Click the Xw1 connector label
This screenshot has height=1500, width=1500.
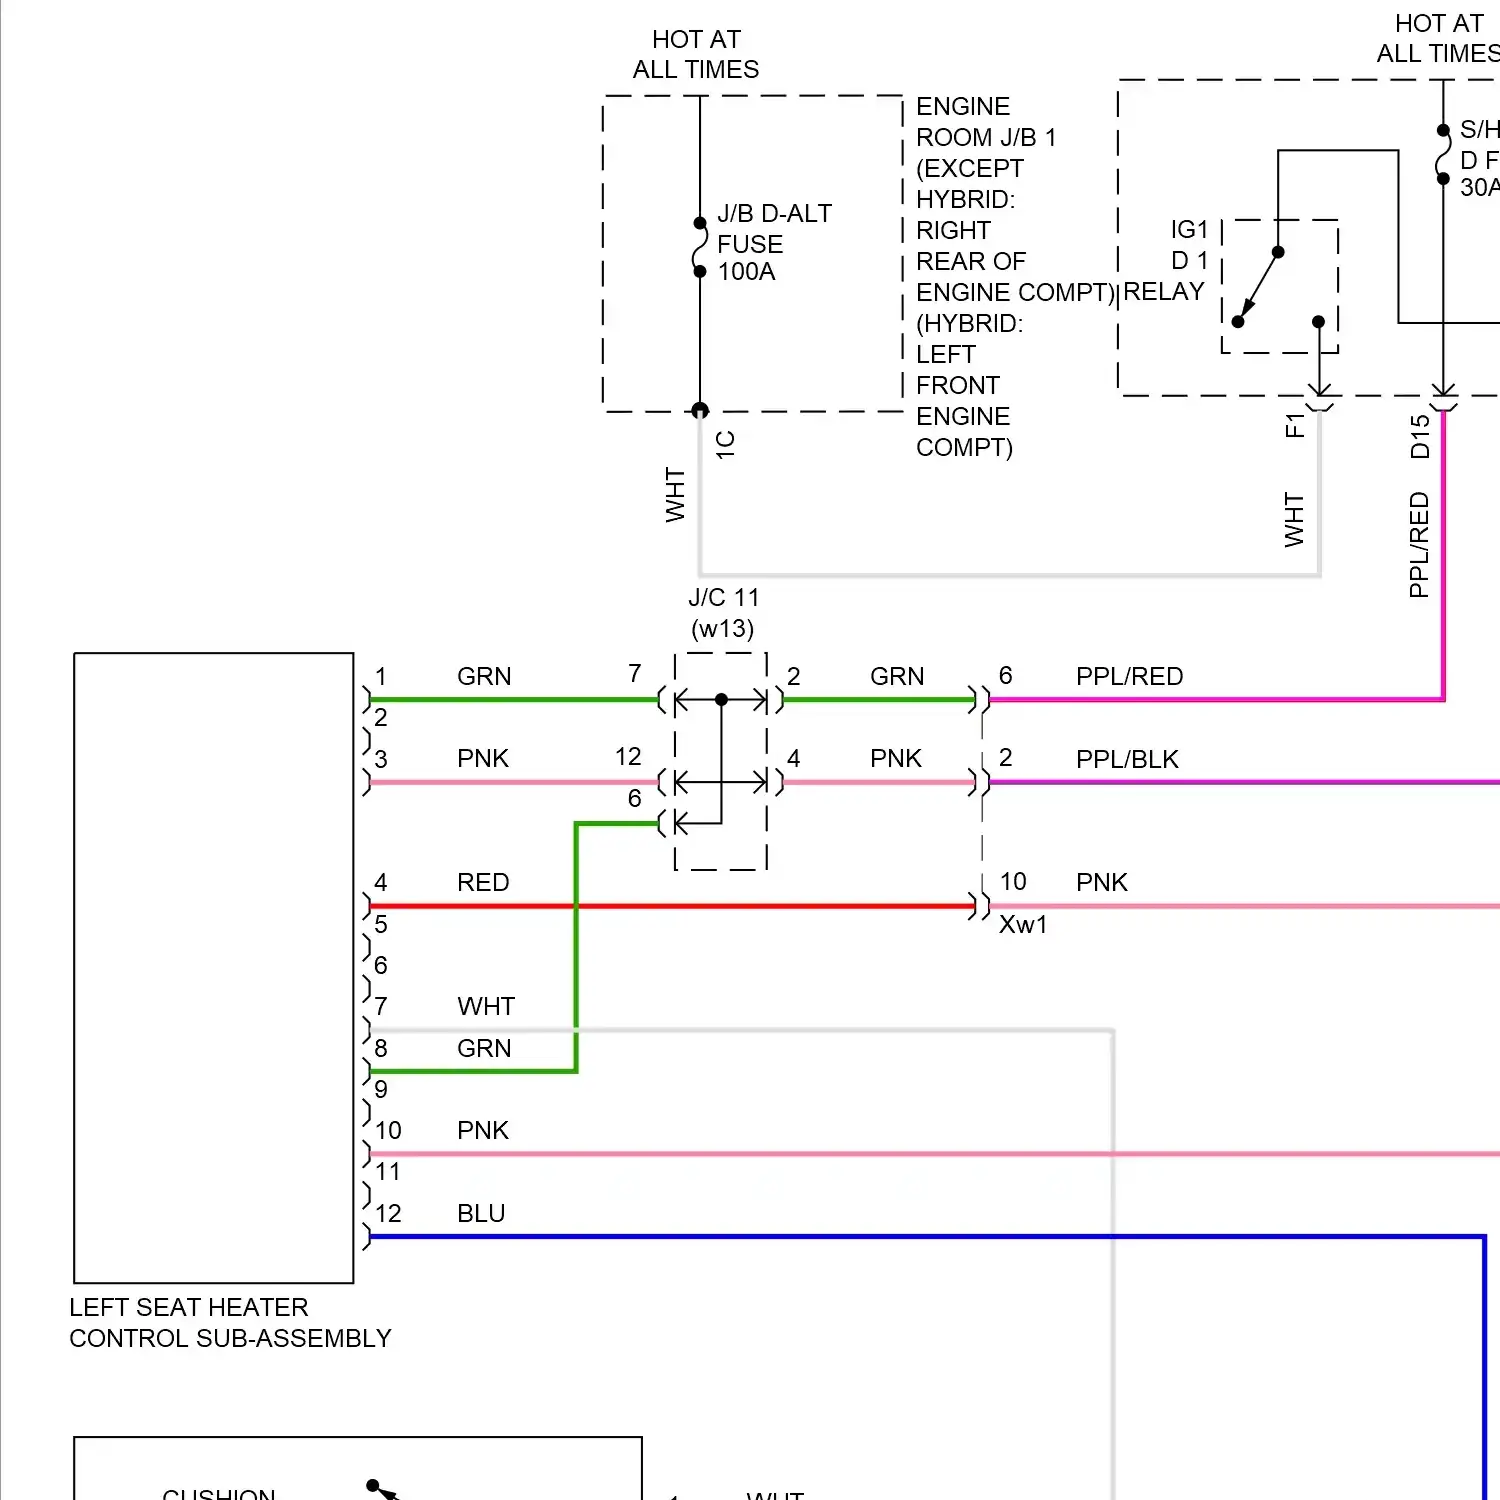(1023, 924)
